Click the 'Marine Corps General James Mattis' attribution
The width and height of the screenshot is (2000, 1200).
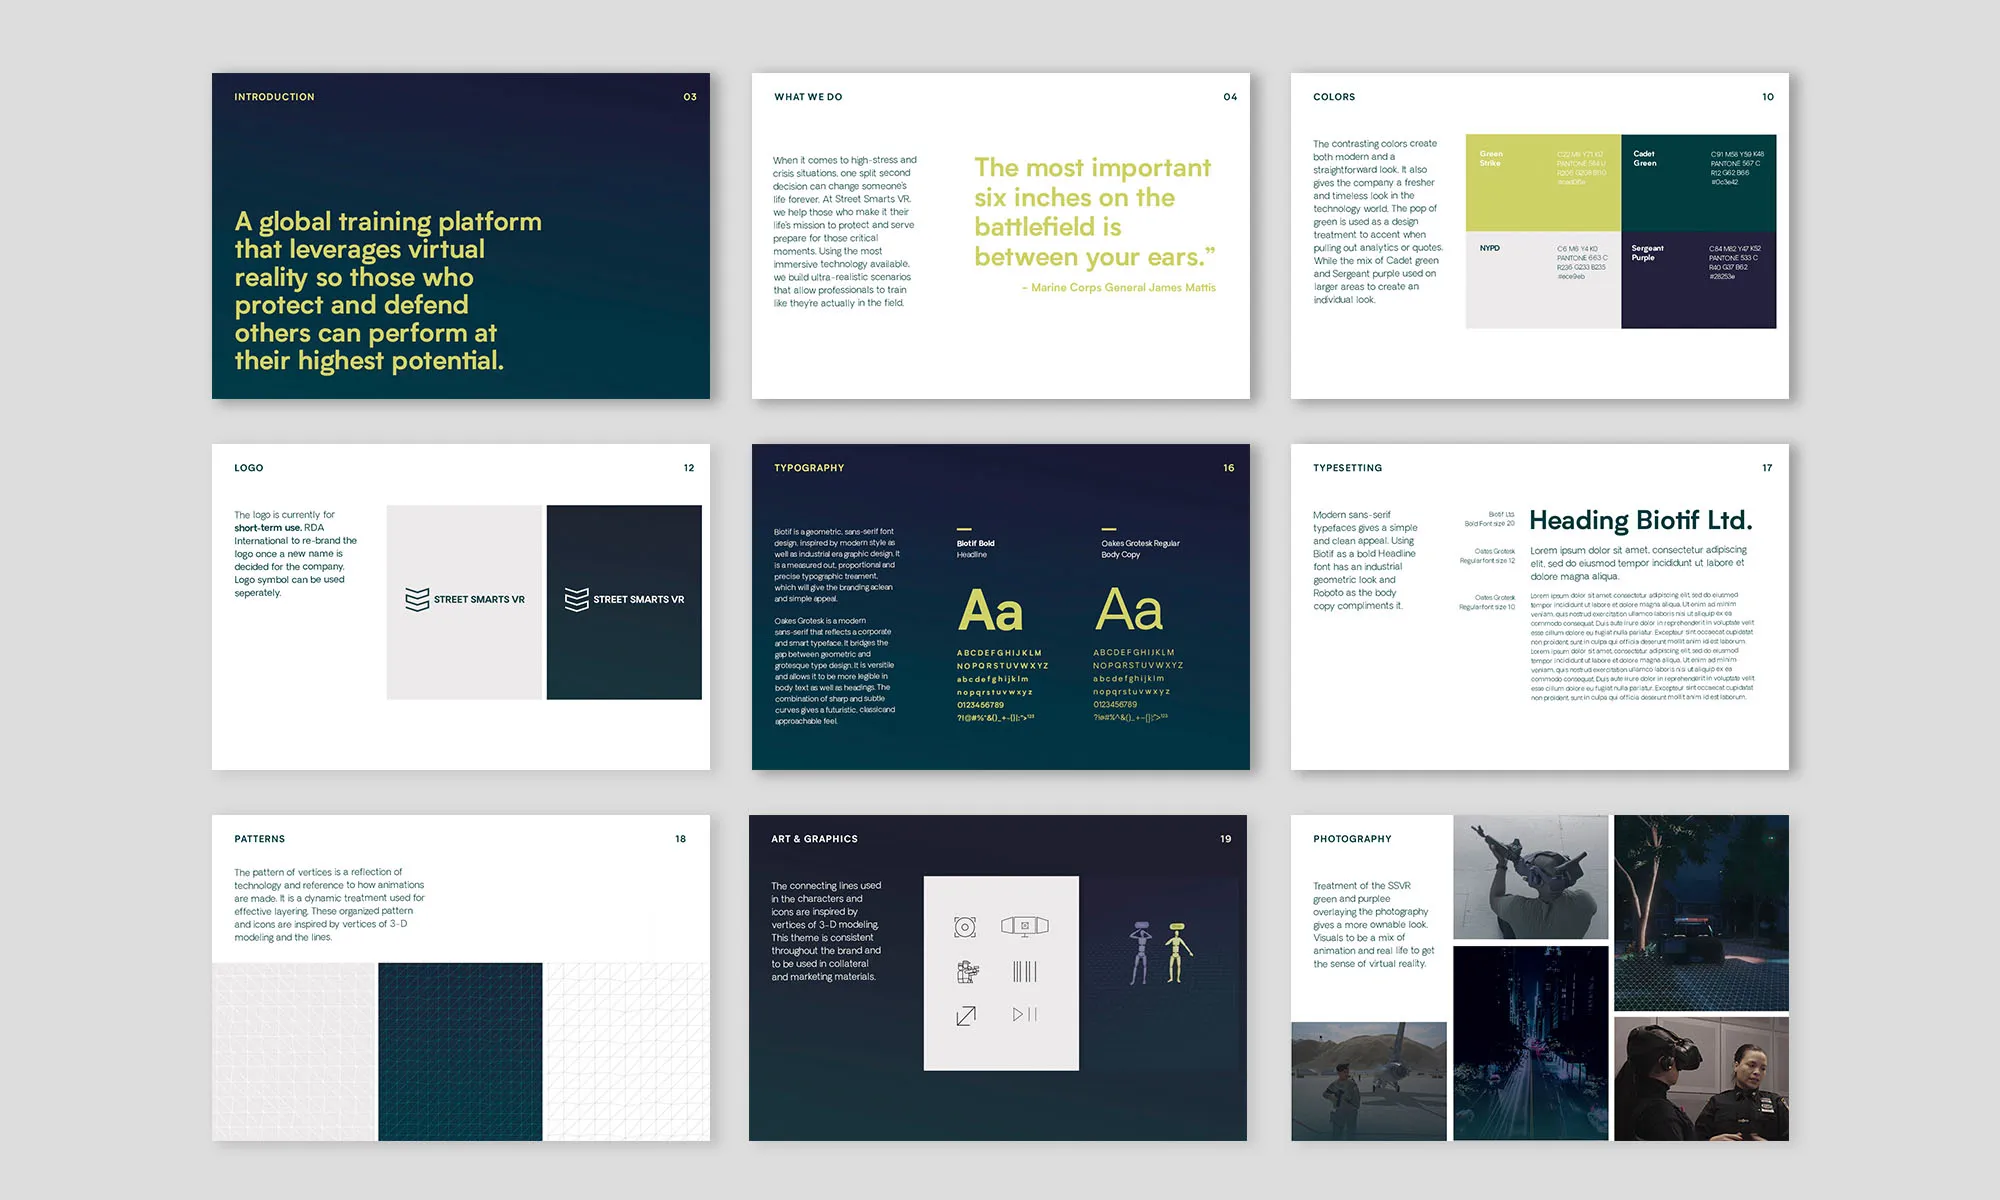pos(1122,288)
